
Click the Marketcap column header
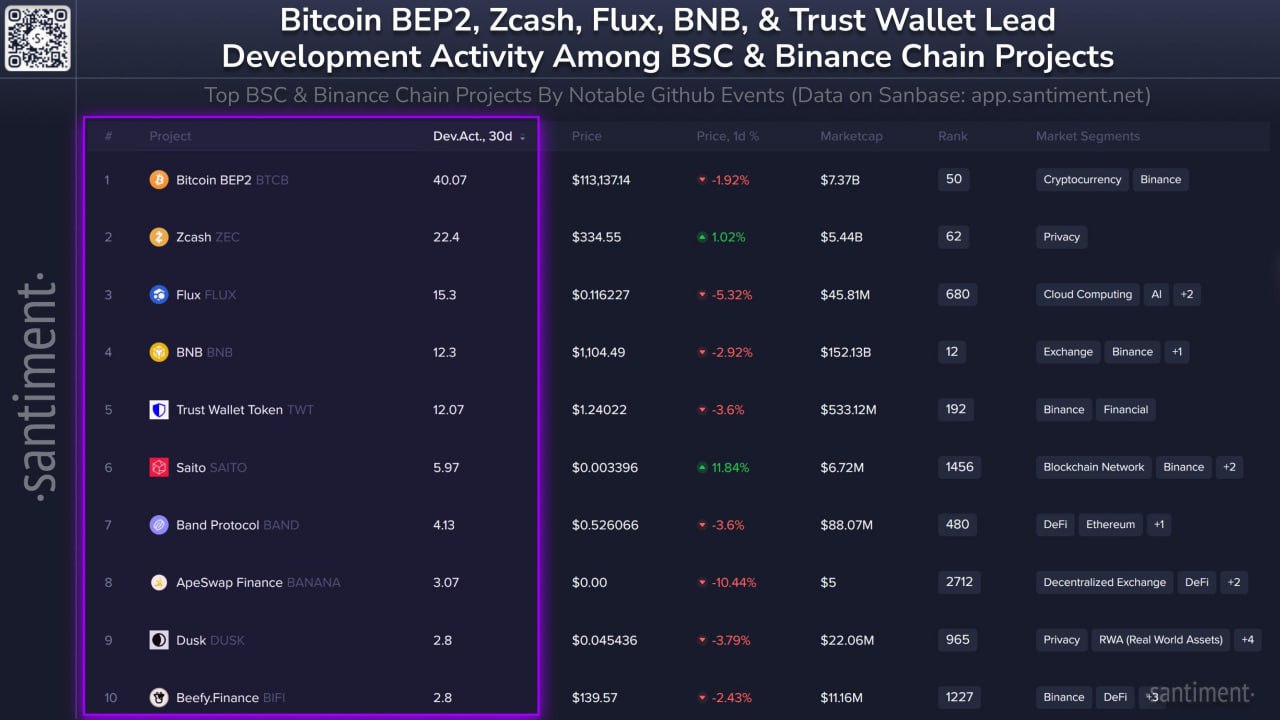[851, 136]
